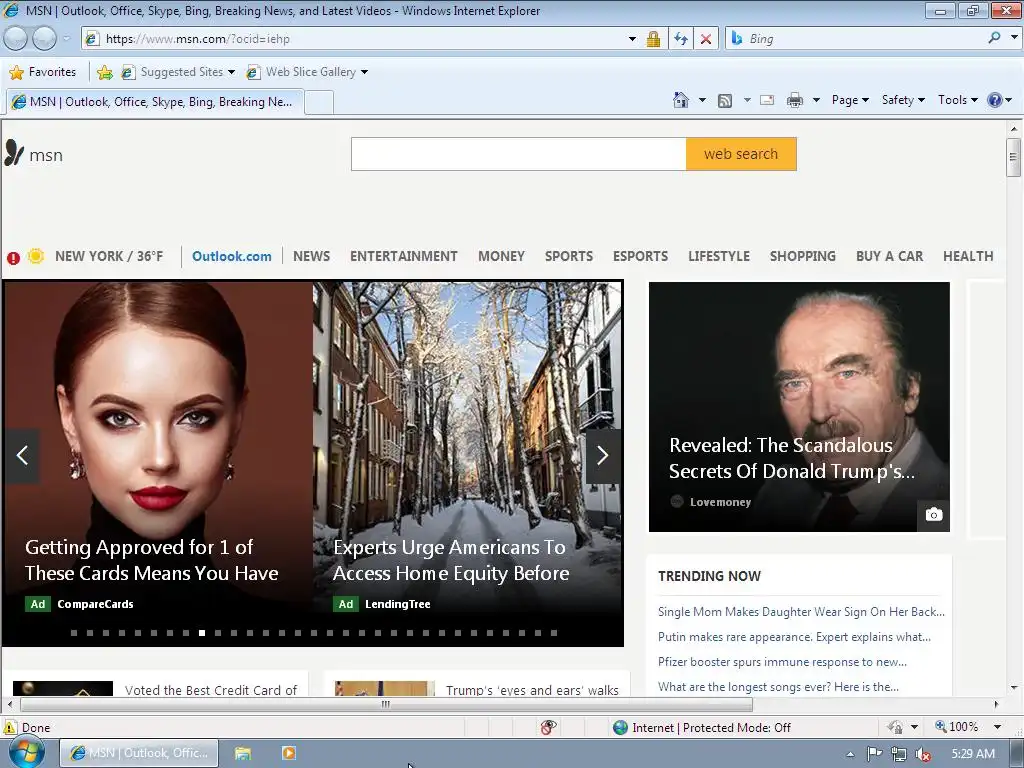Open the longest songs ever trending link

778,686
